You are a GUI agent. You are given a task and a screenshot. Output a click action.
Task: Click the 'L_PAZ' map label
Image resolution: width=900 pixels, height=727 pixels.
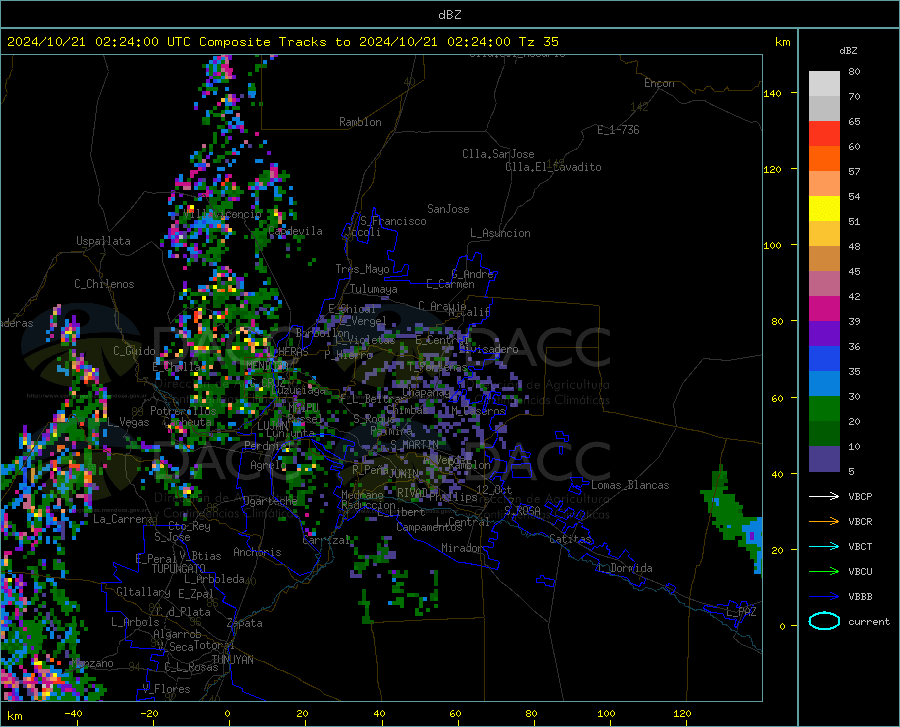coord(741,612)
